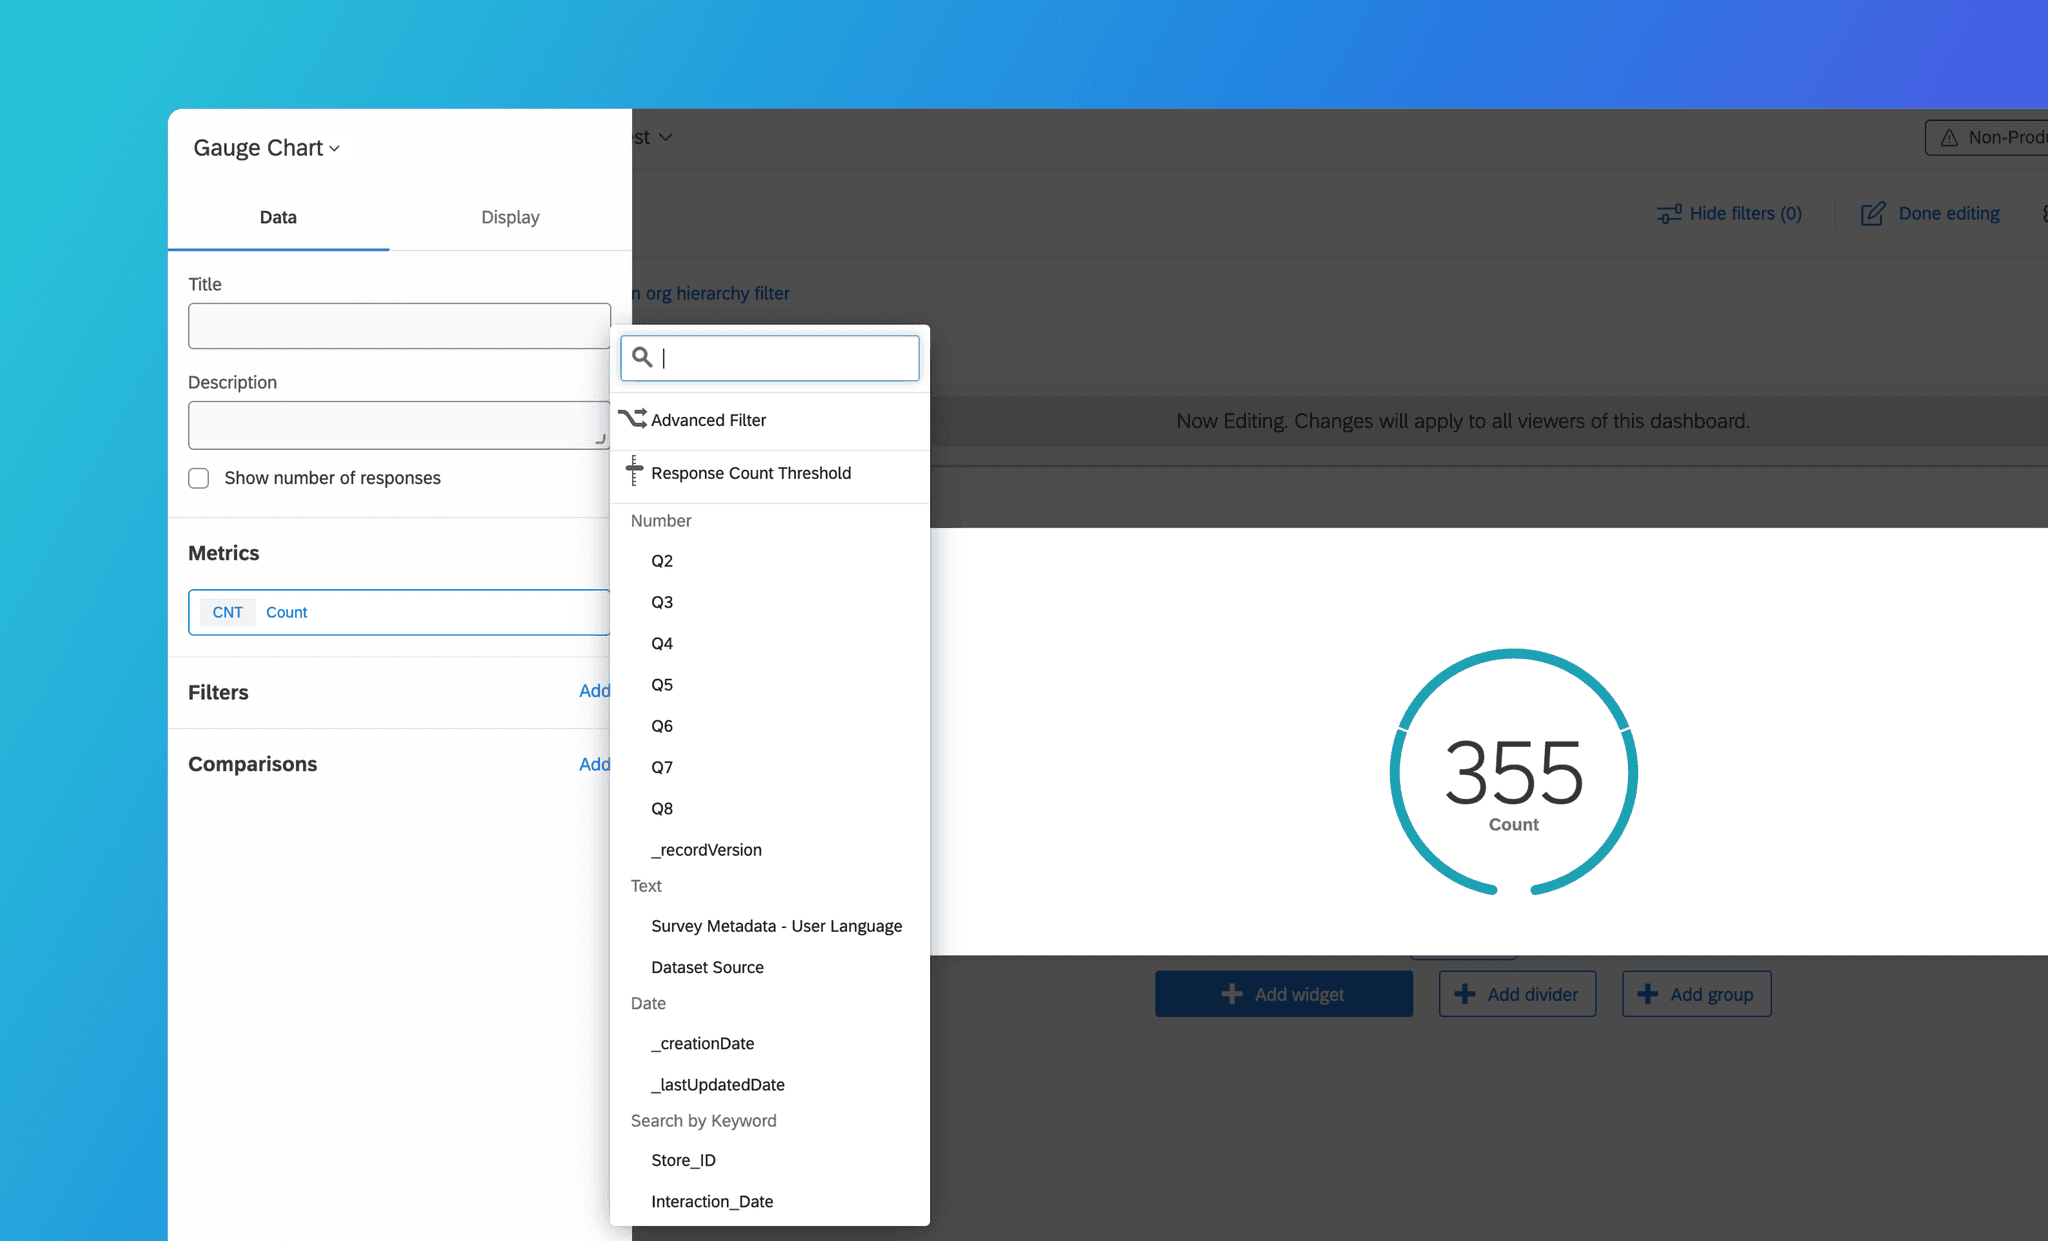Click into the Title input field

[398, 326]
